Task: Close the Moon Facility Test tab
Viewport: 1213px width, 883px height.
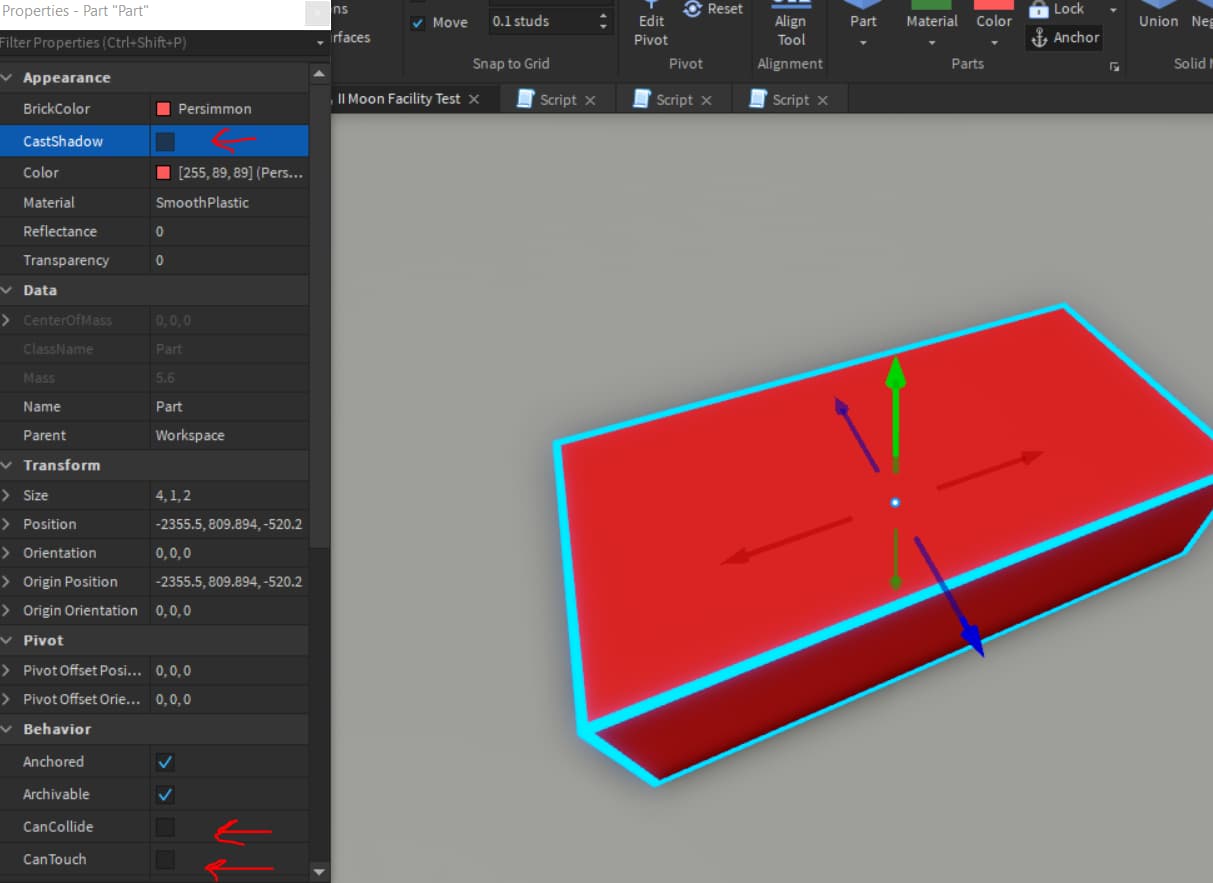Action: click(474, 99)
